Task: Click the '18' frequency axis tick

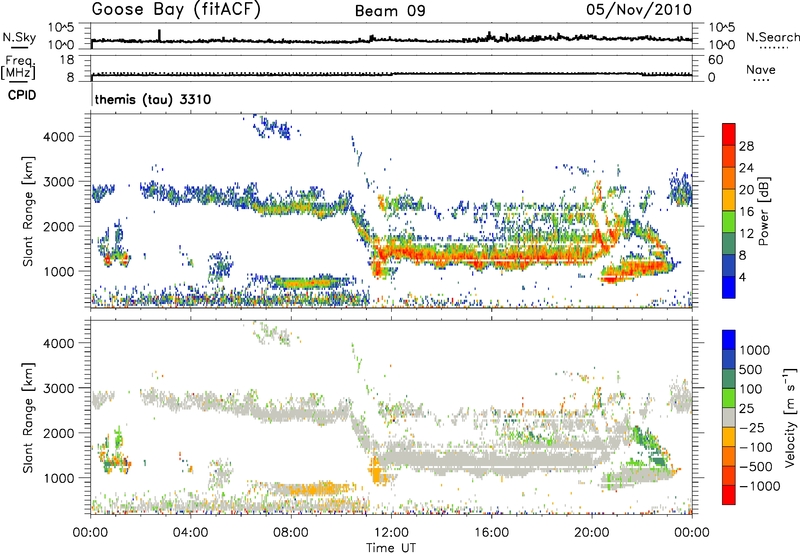Action: tap(67, 60)
